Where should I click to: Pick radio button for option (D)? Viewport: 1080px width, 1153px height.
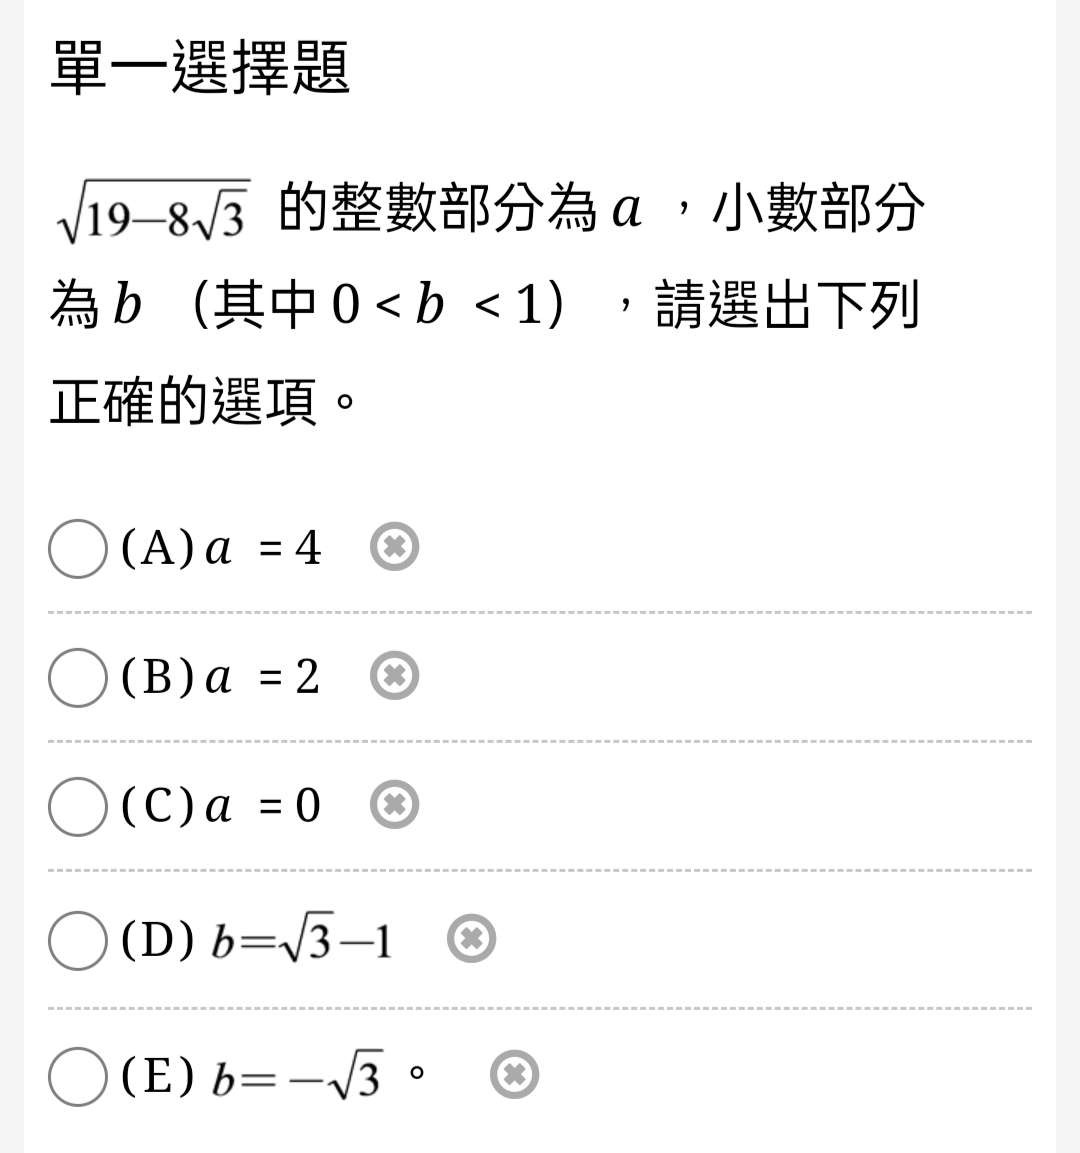[78, 940]
